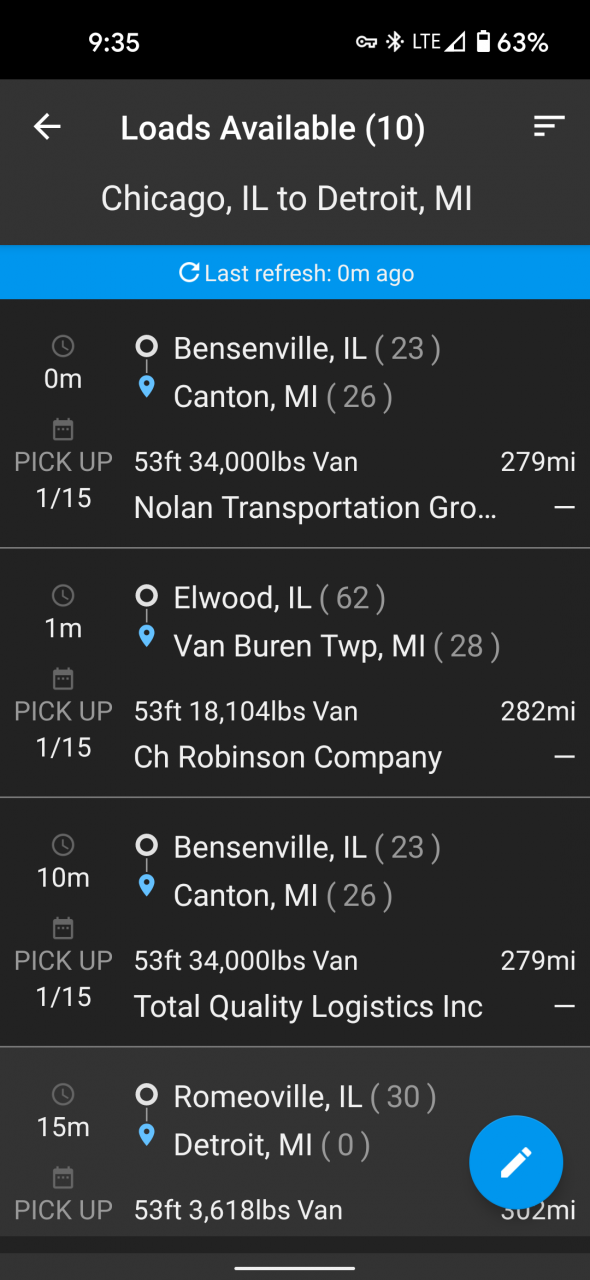This screenshot has height=1280, width=590.
Task: Tap PICK UP 1/15 on first load
Action: pyautogui.click(x=63, y=480)
